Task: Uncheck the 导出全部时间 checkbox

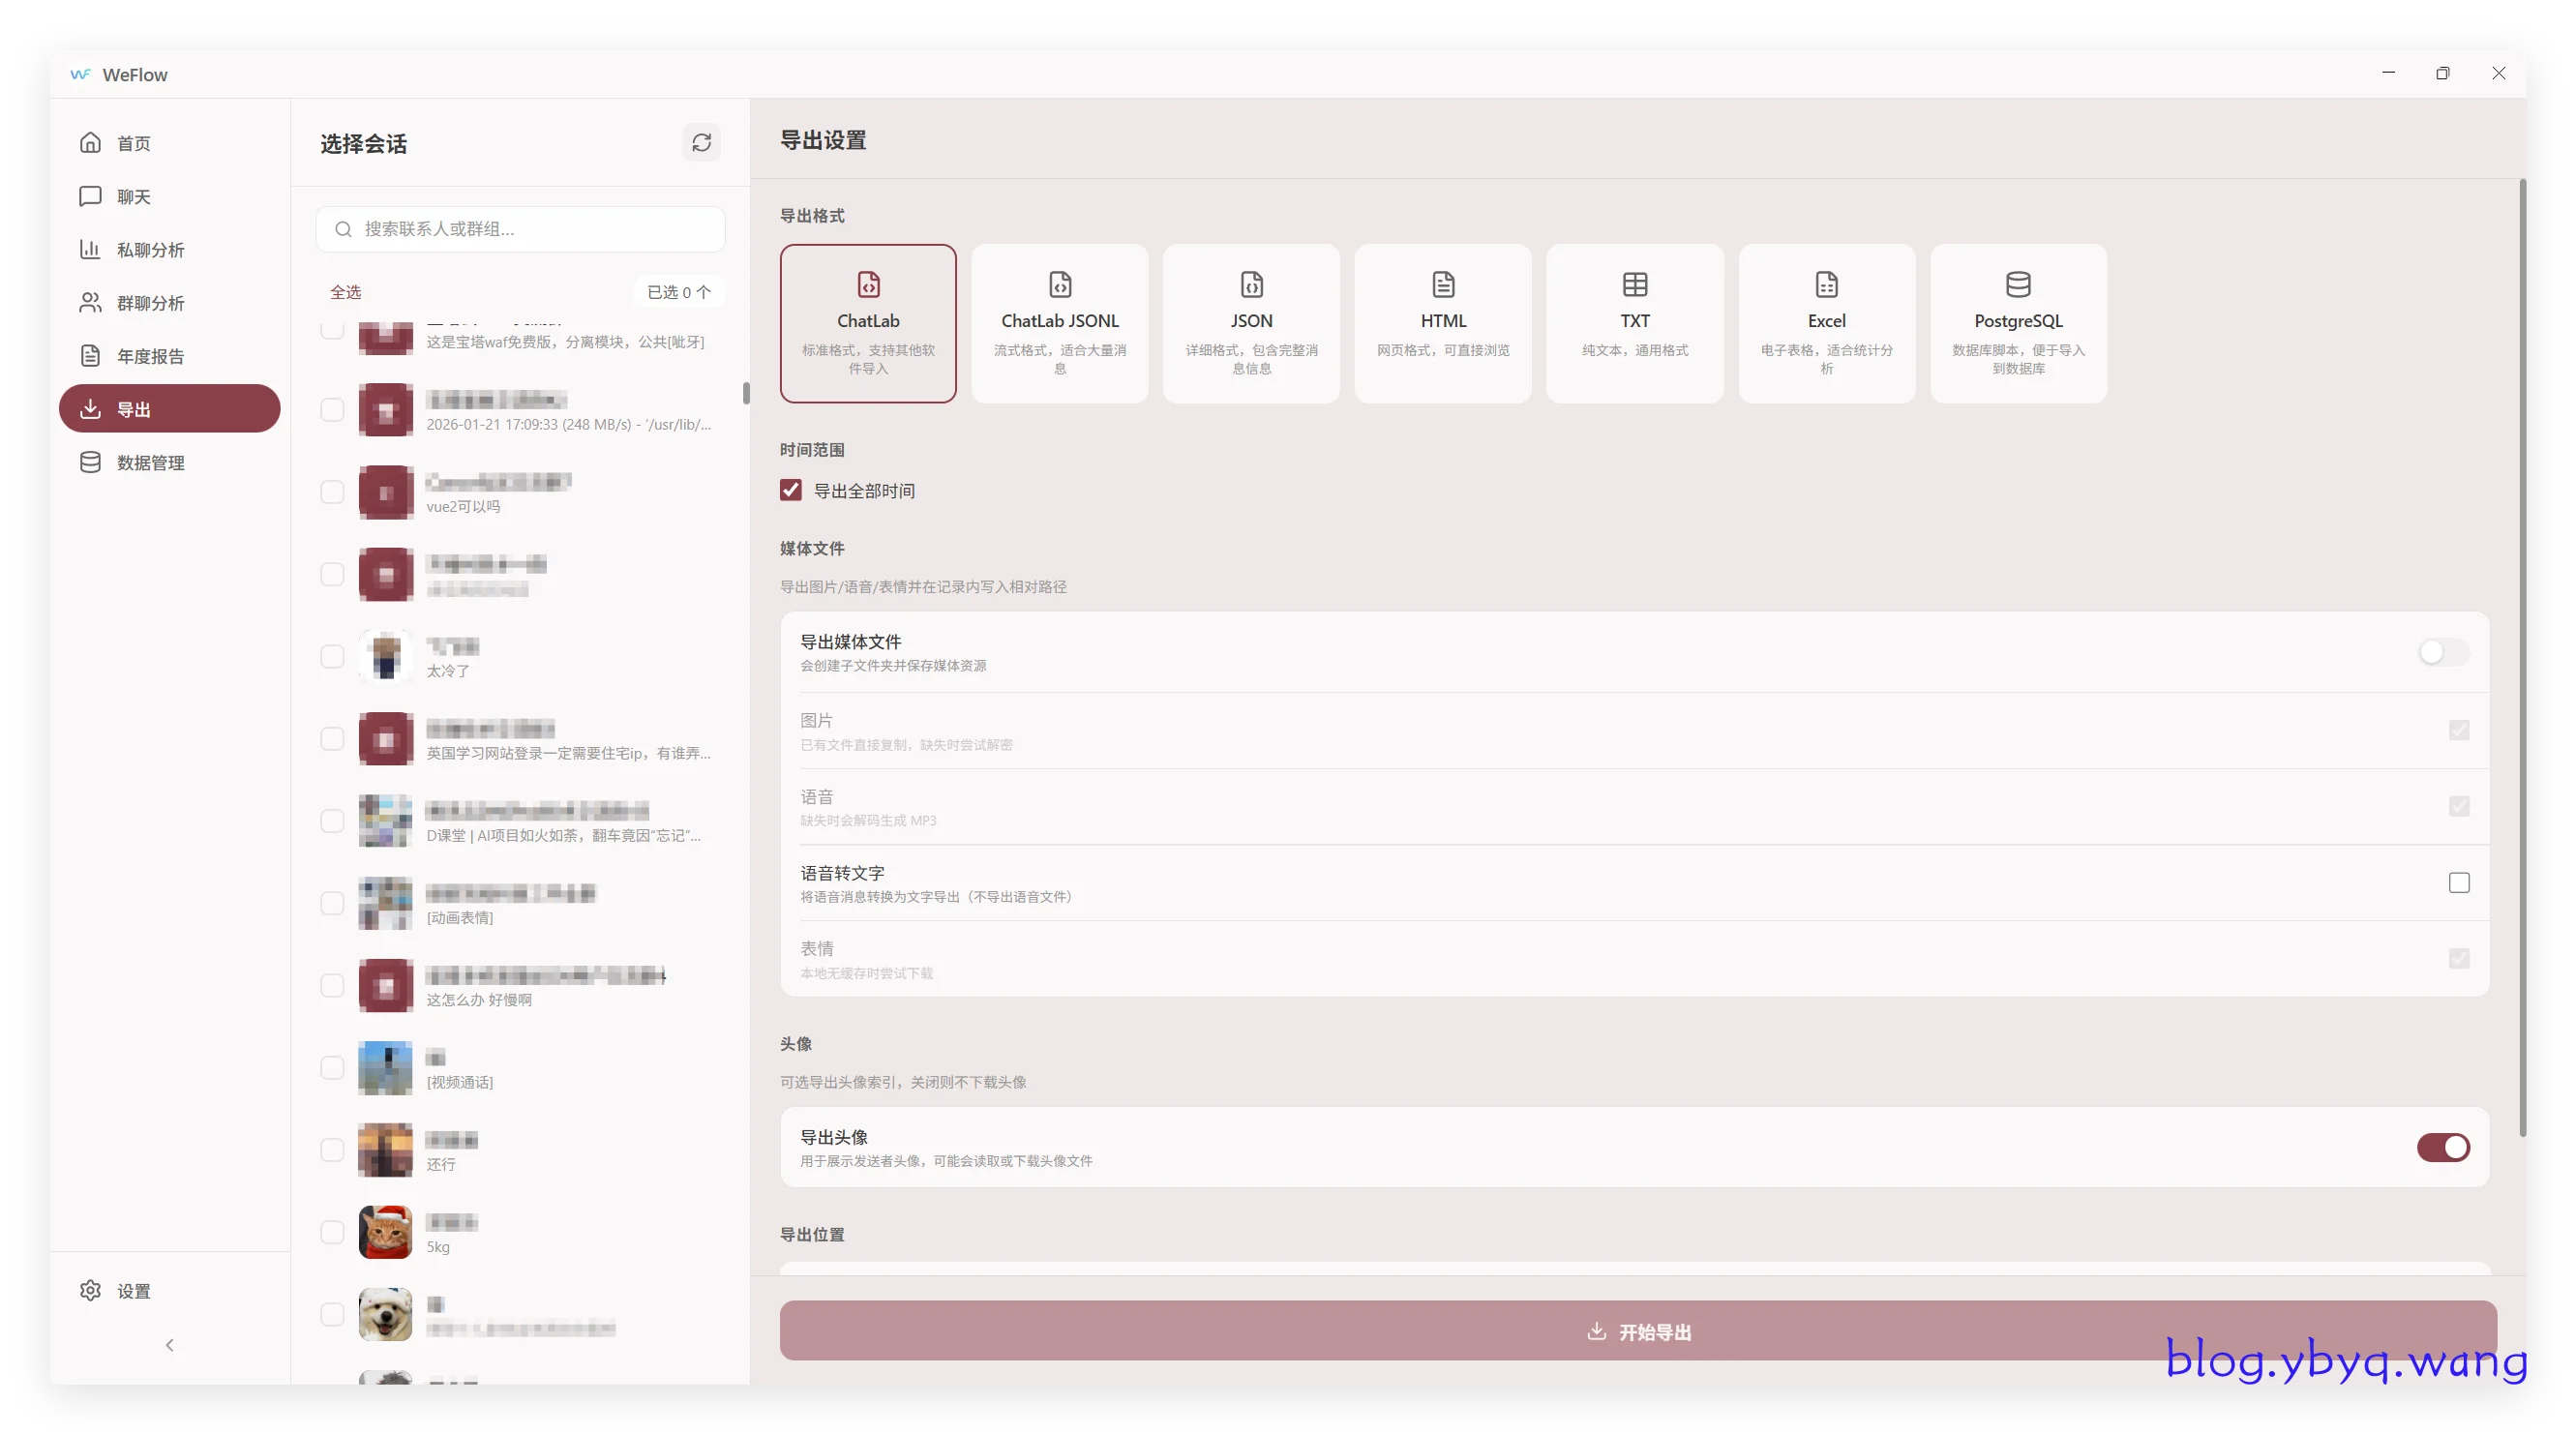Action: tap(791, 490)
